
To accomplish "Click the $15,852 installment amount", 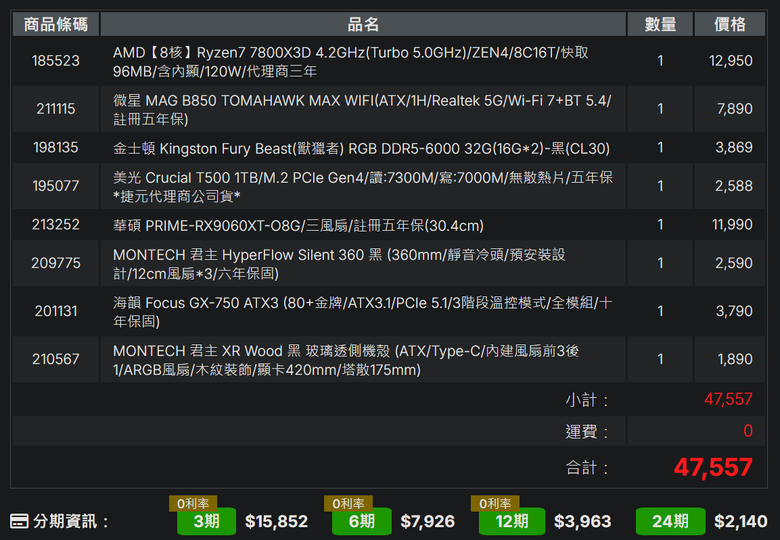I will click(276, 521).
